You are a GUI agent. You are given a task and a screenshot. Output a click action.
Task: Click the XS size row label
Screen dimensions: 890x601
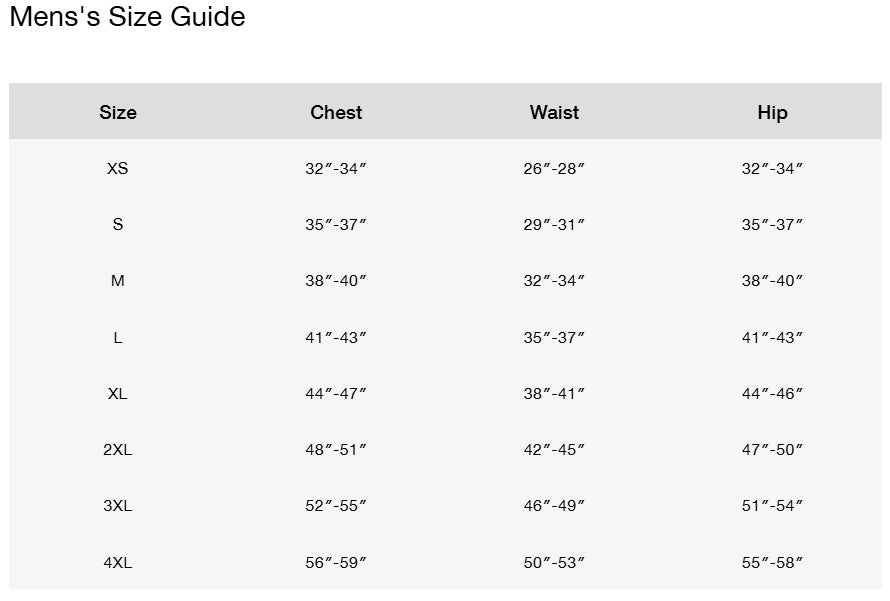pyautogui.click(x=118, y=169)
